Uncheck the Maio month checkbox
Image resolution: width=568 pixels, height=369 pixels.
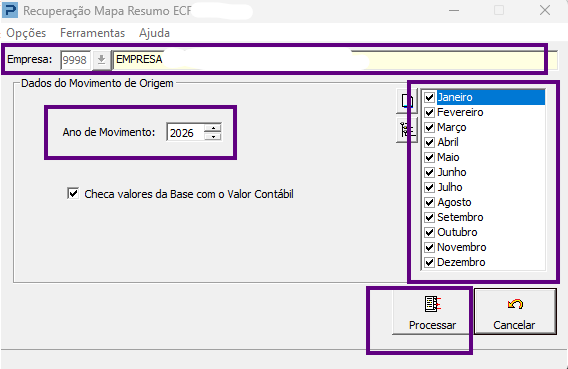pyautogui.click(x=430, y=158)
